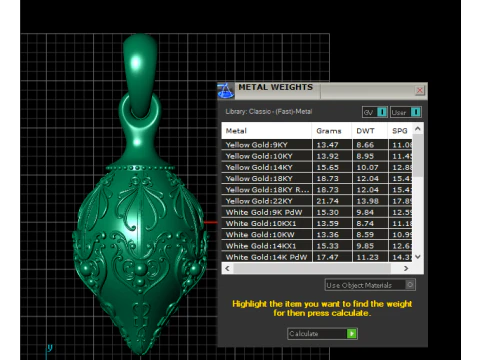Click the 17.47 grams cell
The height and width of the screenshot is (360, 480).
pos(332,257)
